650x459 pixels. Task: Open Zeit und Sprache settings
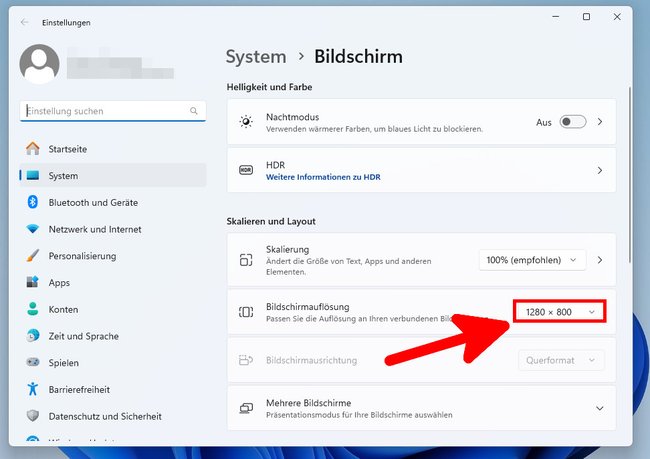pyautogui.click(x=113, y=336)
